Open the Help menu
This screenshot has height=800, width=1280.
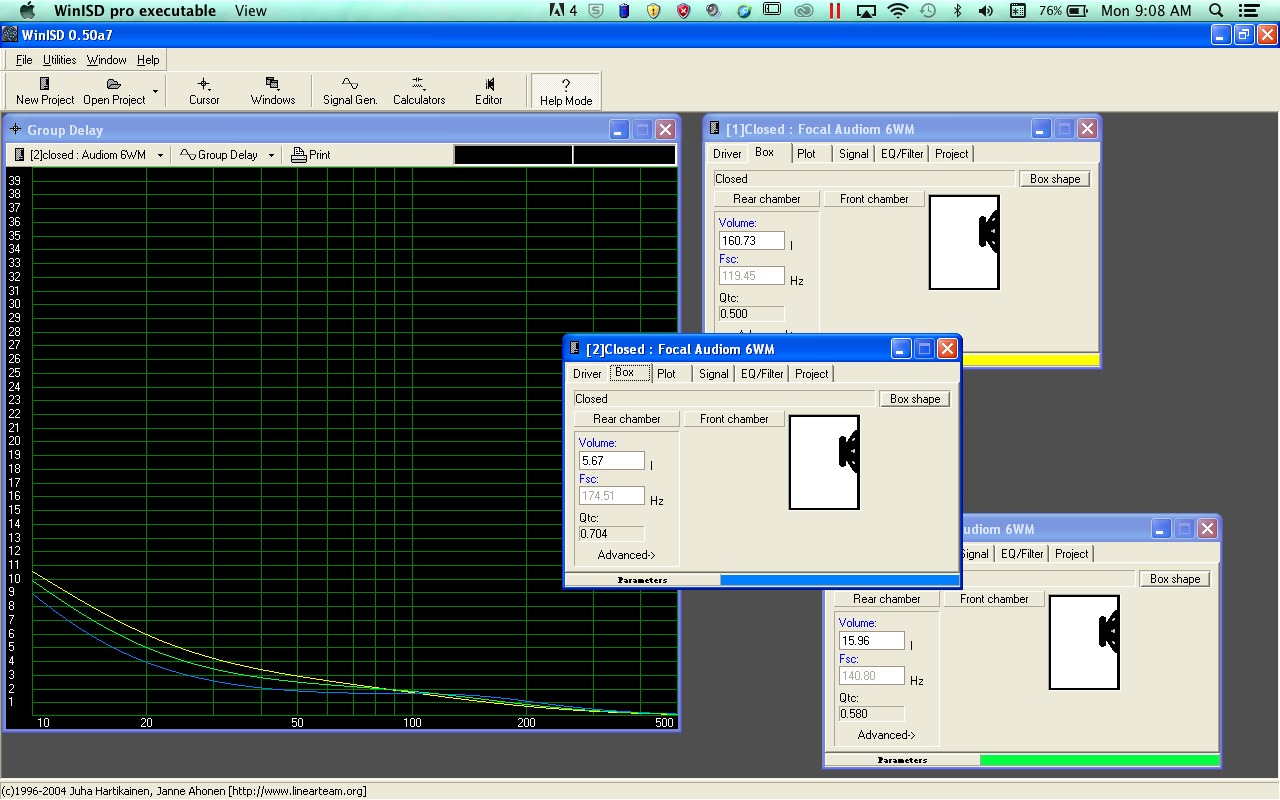coord(148,60)
